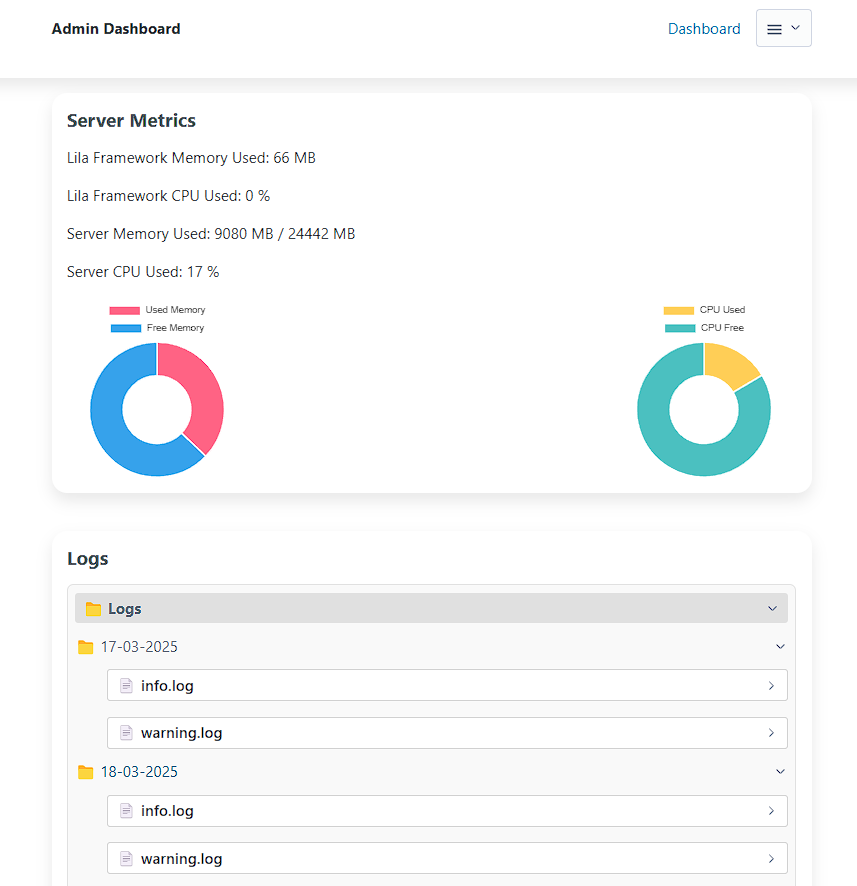This screenshot has width=857, height=886.
Task: Click arrow on 18-03-2025 info.log row
Action: click(771, 811)
